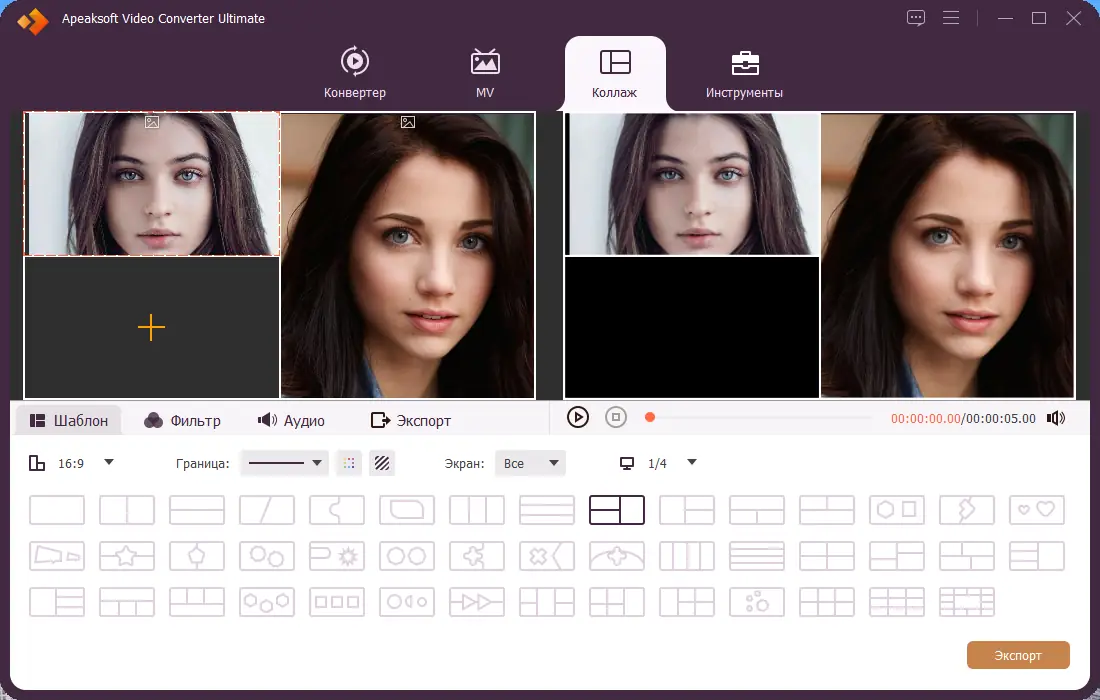This screenshot has width=1100, height=700.
Task: Open the Коллаж tab
Action: 615,74
